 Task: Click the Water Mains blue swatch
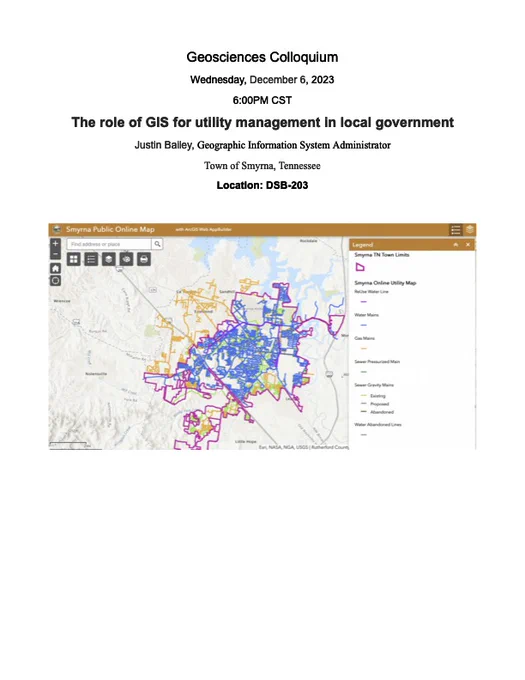click(364, 325)
